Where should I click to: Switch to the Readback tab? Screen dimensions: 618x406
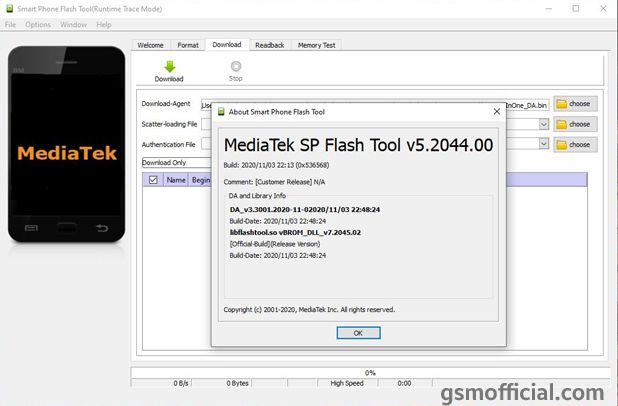pos(270,45)
